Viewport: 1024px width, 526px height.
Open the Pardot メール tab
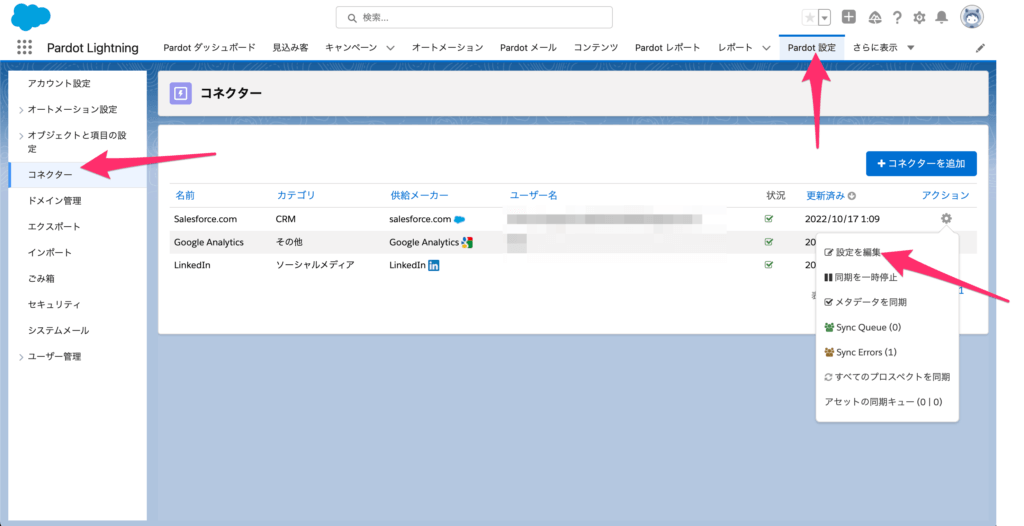(528, 48)
